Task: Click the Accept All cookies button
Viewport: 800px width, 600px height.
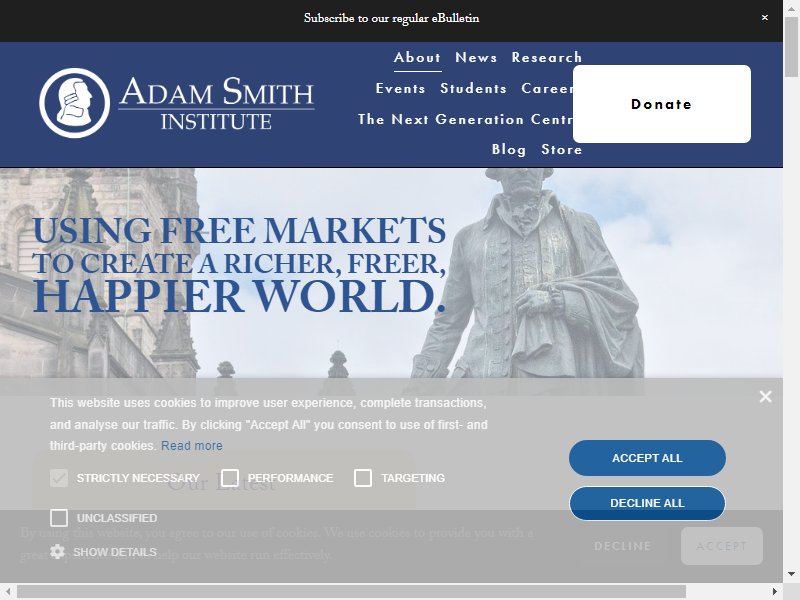Action: (647, 458)
